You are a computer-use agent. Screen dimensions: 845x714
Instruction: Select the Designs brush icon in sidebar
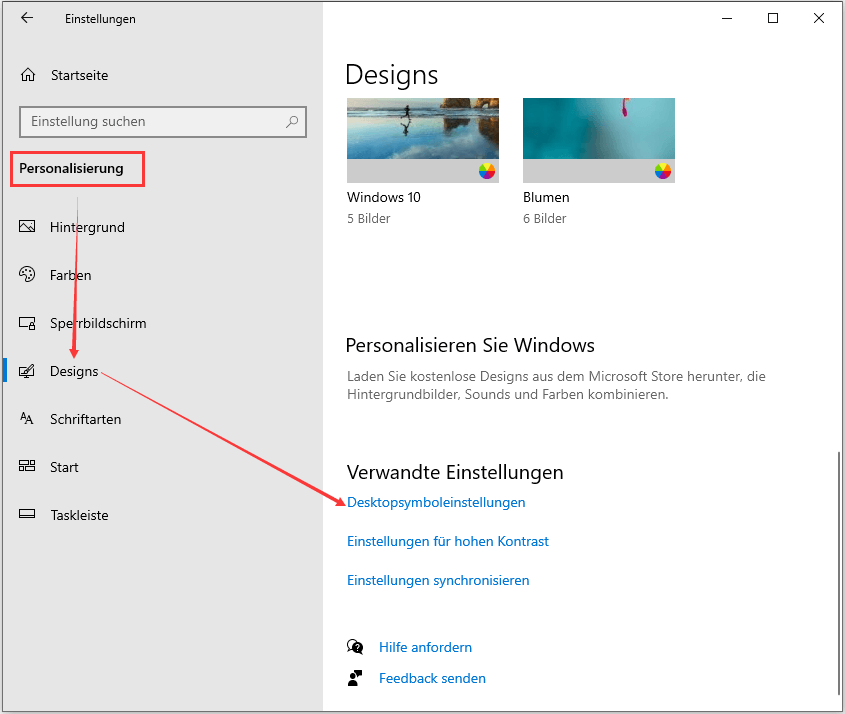tap(26, 371)
